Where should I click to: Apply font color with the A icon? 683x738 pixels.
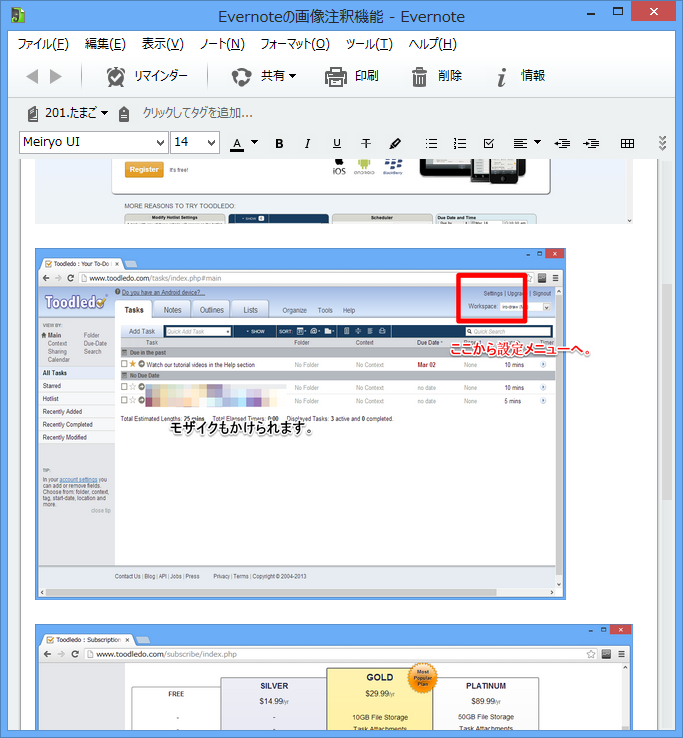(x=237, y=144)
